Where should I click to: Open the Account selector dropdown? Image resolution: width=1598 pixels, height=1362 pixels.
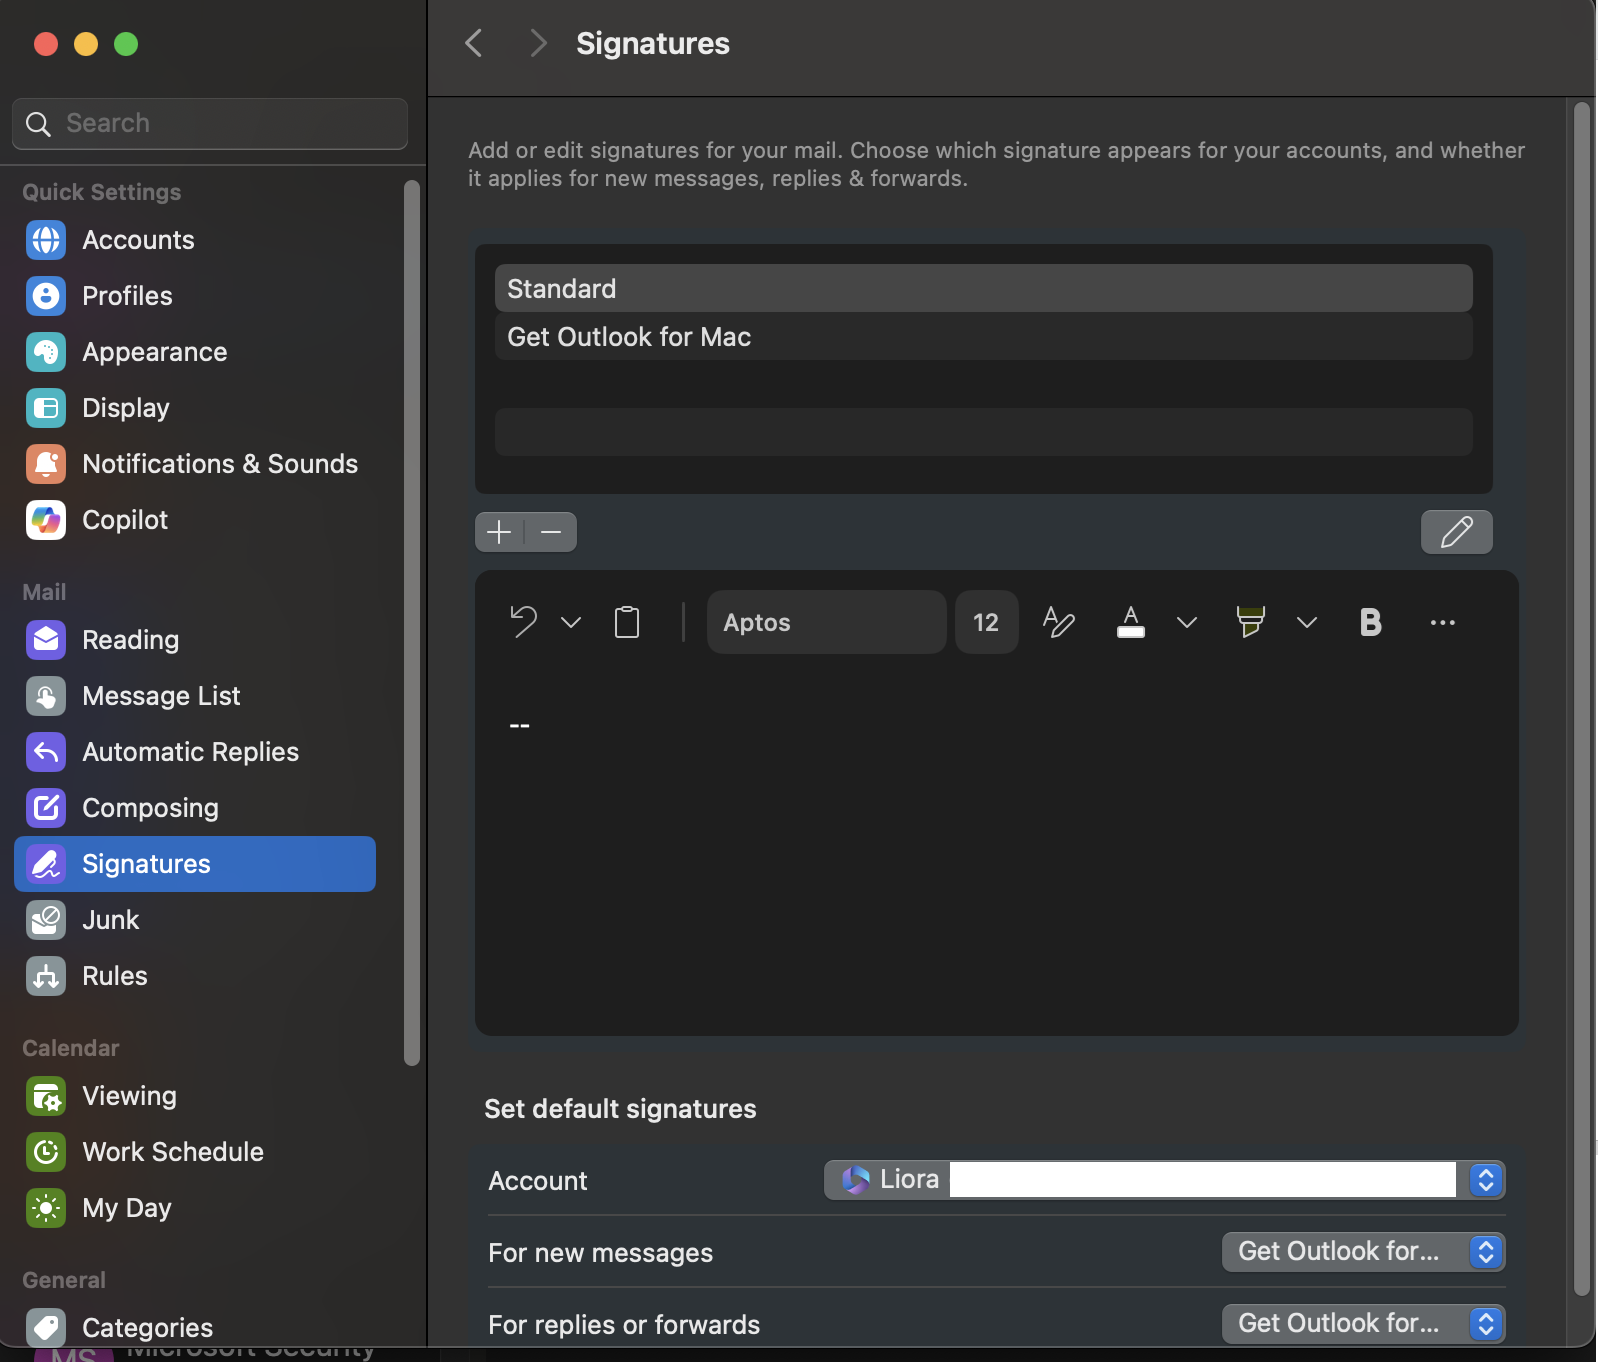click(1165, 1180)
